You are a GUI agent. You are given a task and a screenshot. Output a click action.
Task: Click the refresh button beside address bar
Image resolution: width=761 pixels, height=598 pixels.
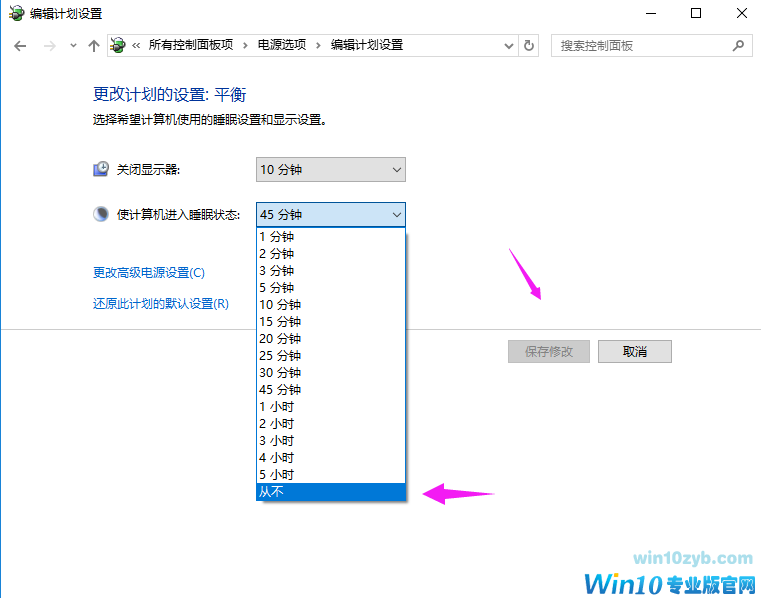pos(529,45)
